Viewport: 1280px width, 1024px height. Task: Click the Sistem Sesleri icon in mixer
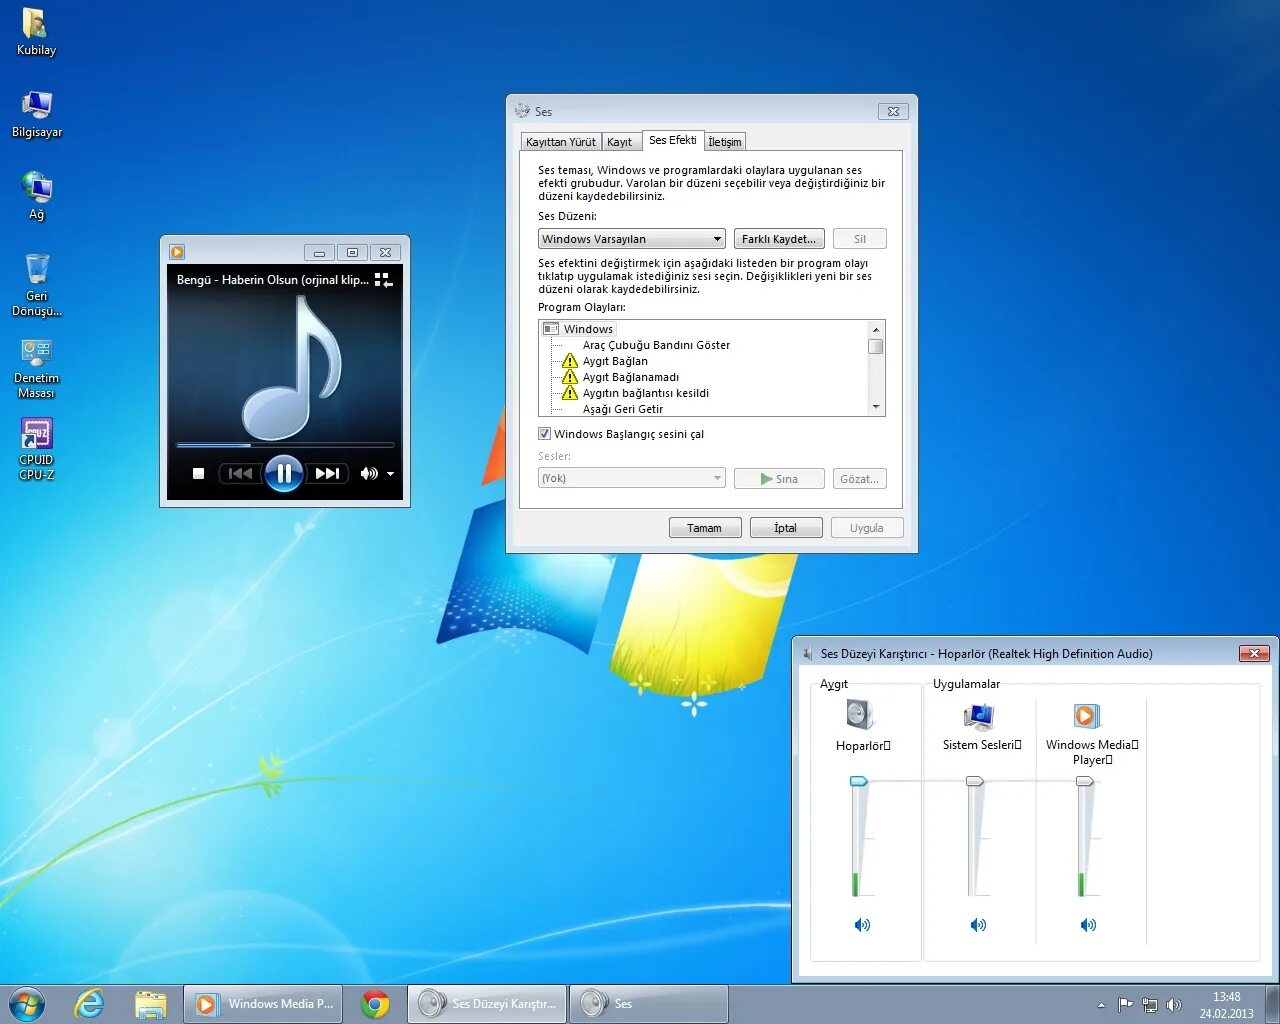[978, 716]
